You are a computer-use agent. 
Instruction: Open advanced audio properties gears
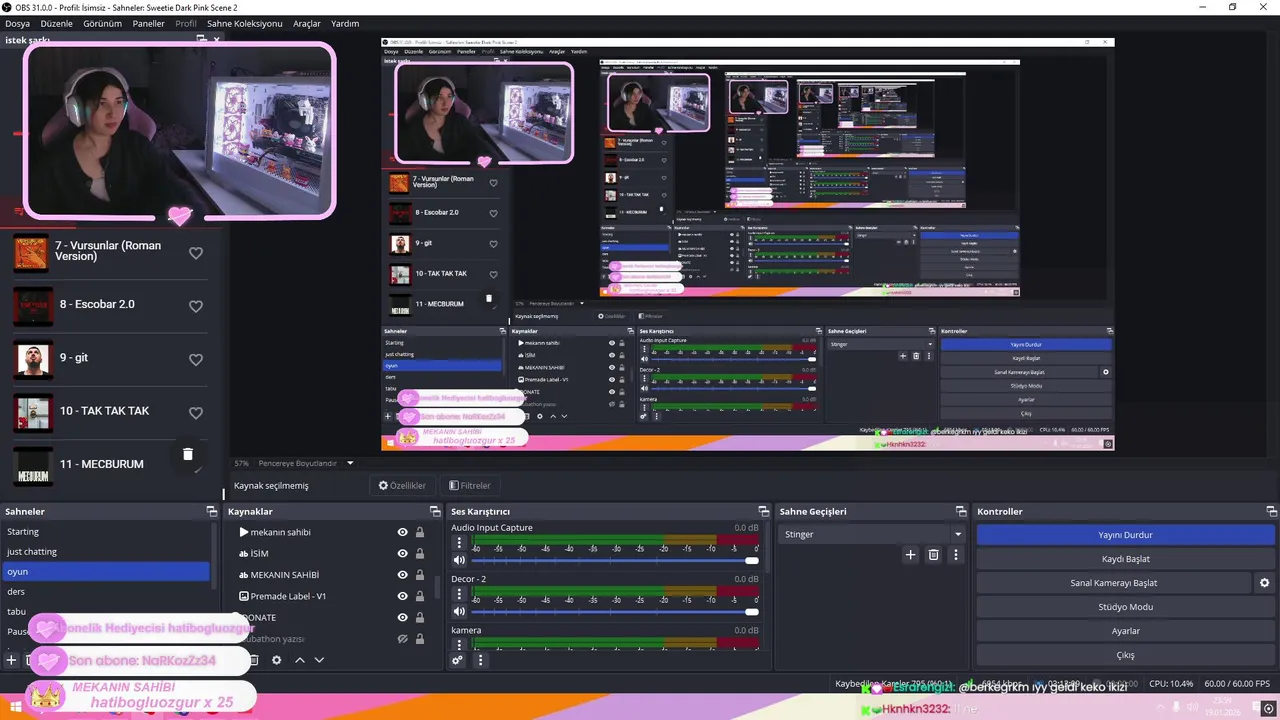click(x=458, y=660)
